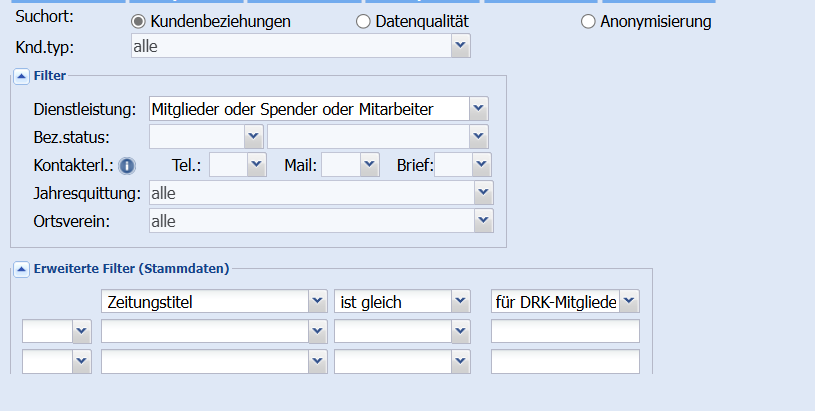The image size is (815, 411).
Task: Click the Kontakterlaubnis info icon
Action: [127, 165]
